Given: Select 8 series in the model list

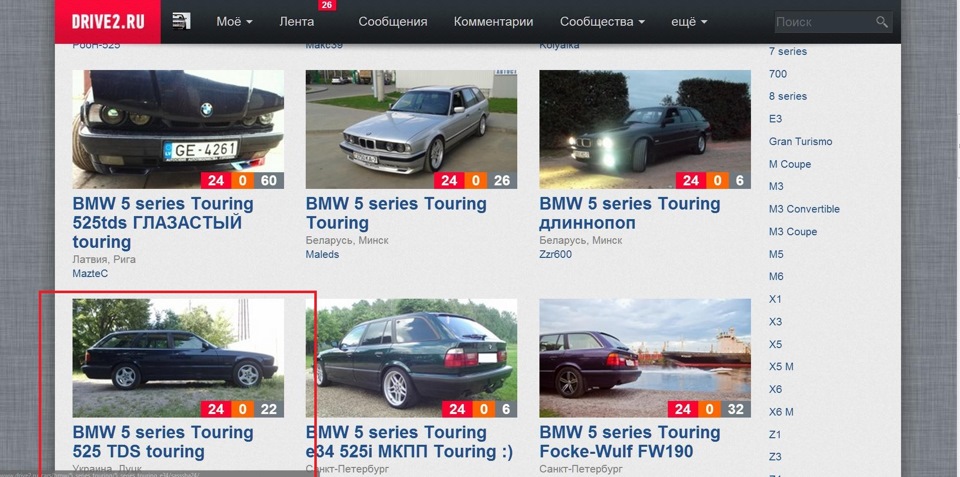Looking at the screenshot, I should point(788,96).
